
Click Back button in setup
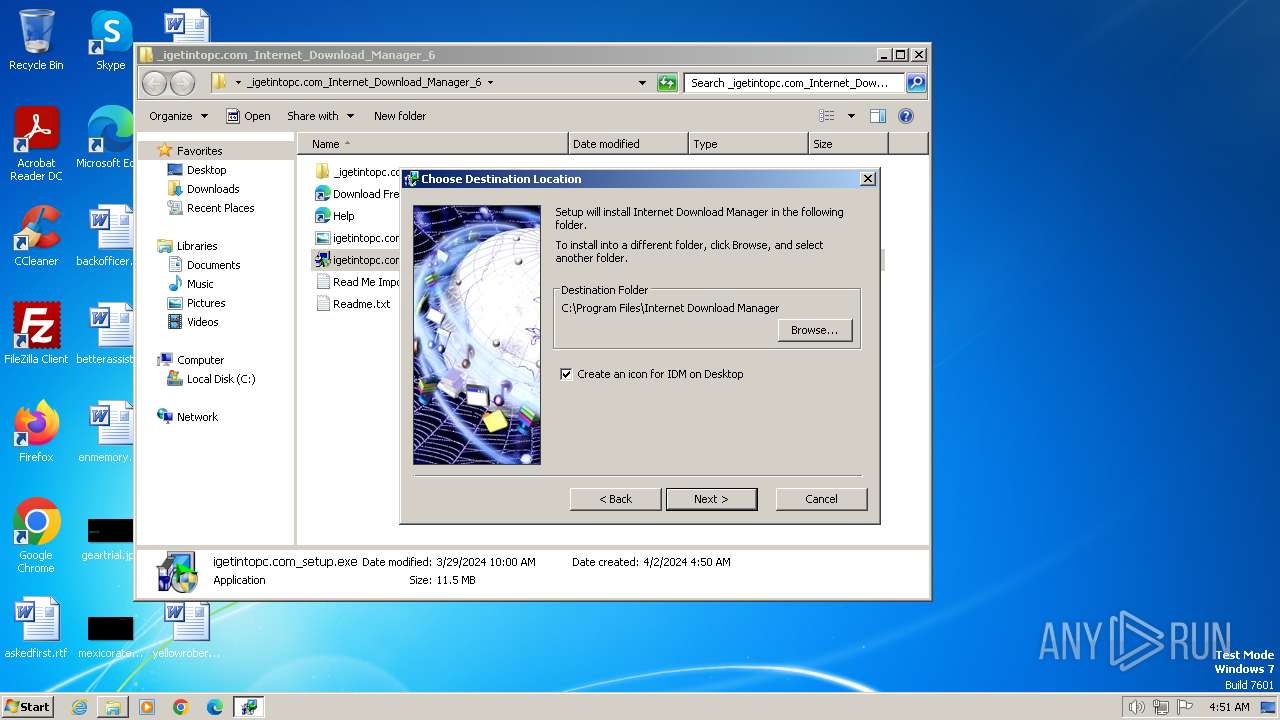point(615,499)
